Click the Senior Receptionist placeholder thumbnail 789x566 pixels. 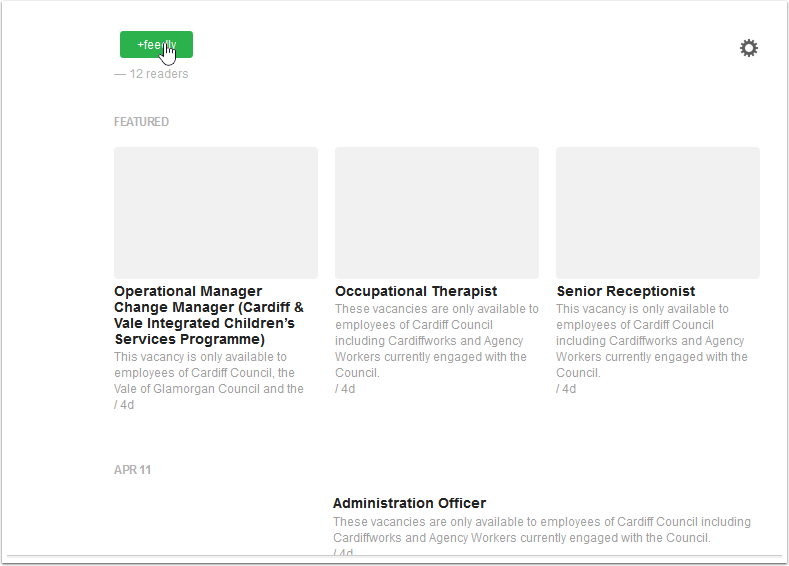[657, 213]
